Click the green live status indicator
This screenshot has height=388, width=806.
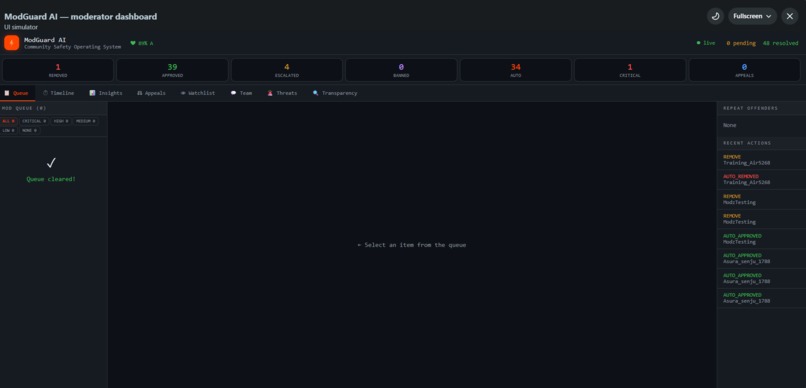tap(706, 43)
